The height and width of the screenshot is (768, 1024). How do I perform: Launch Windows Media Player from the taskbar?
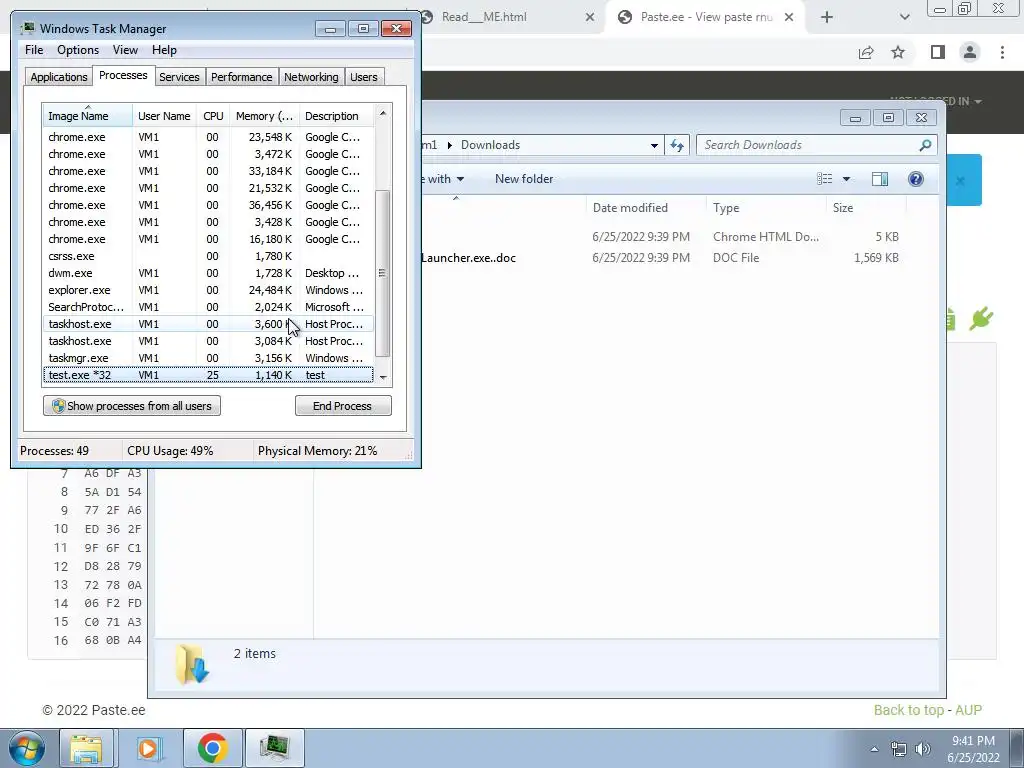(x=149, y=748)
